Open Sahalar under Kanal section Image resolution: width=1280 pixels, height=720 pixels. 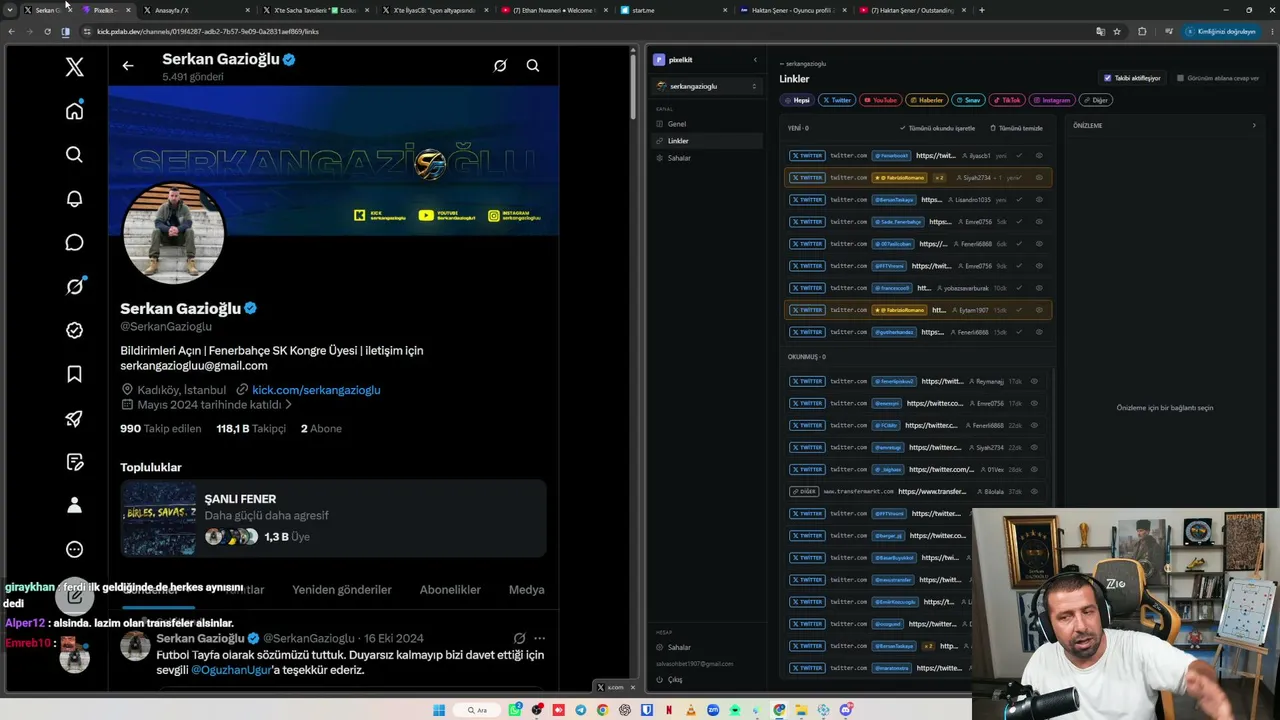click(707, 158)
